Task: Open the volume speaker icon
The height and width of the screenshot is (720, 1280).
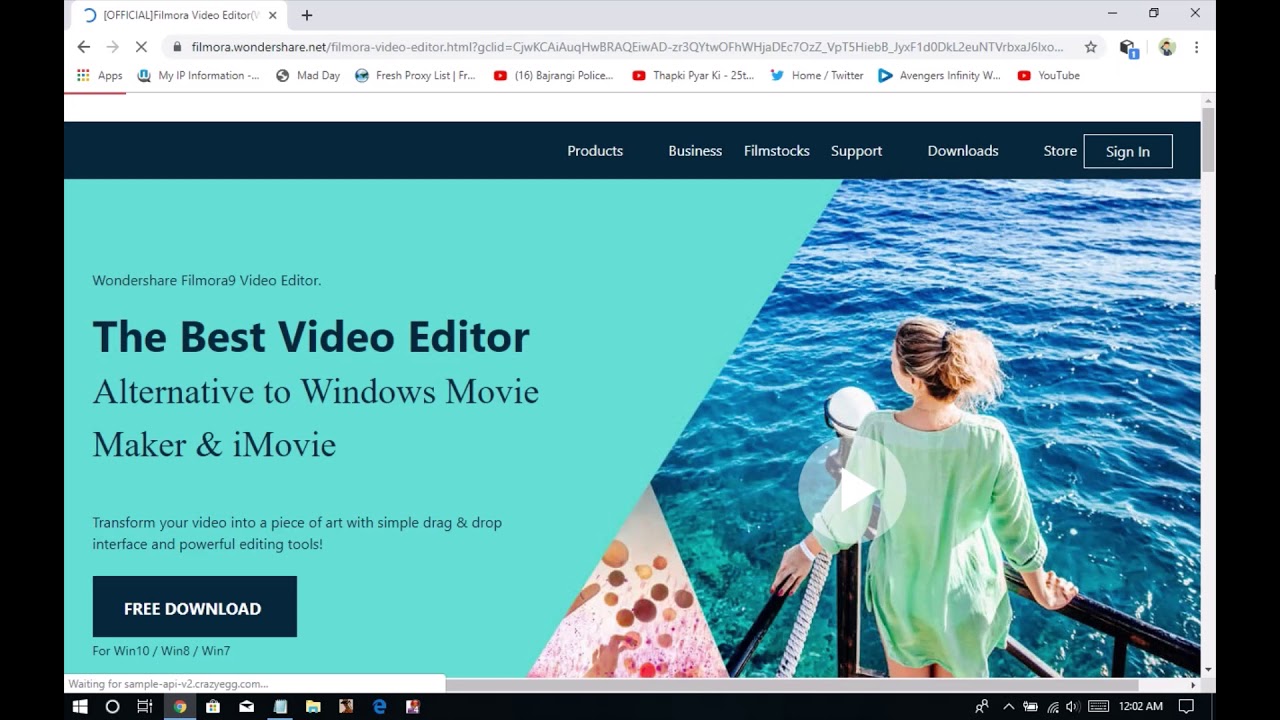Action: pos(1073,706)
